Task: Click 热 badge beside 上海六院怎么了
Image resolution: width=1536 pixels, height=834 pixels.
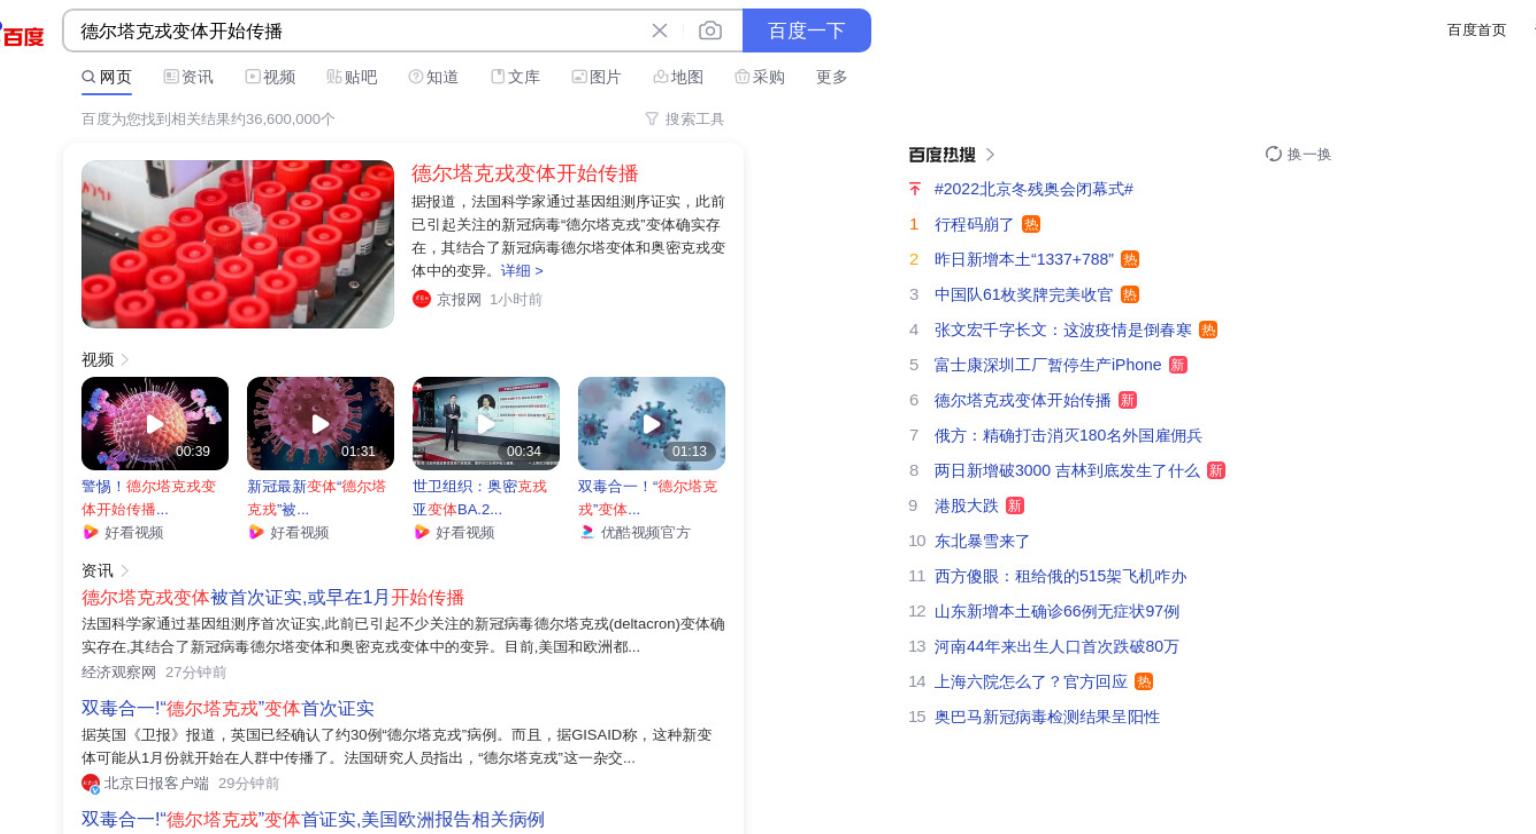Action: (x=1144, y=681)
